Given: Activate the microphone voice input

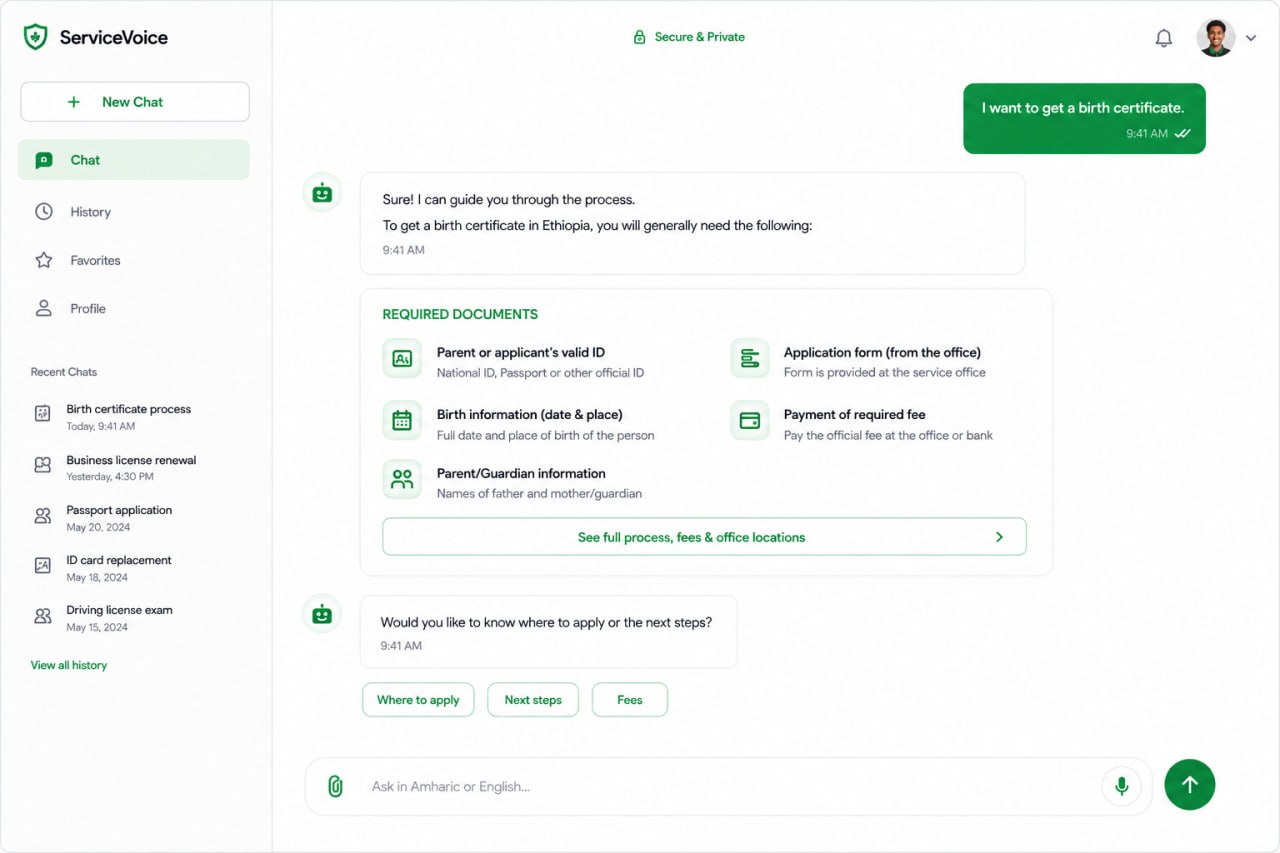Looking at the screenshot, I should pos(1122,786).
